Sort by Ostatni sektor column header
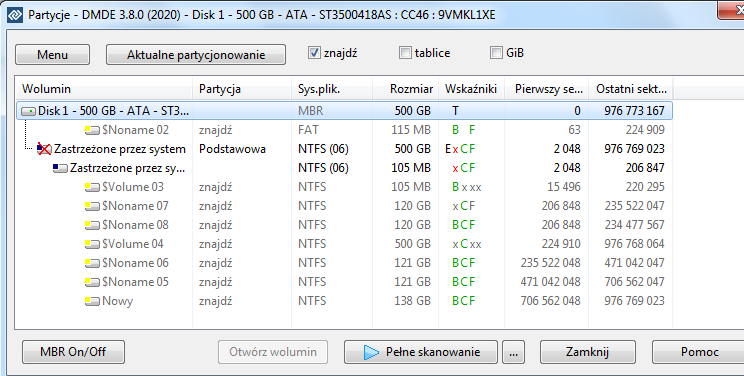This screenshot has height=376, width=744. (631, 89)
